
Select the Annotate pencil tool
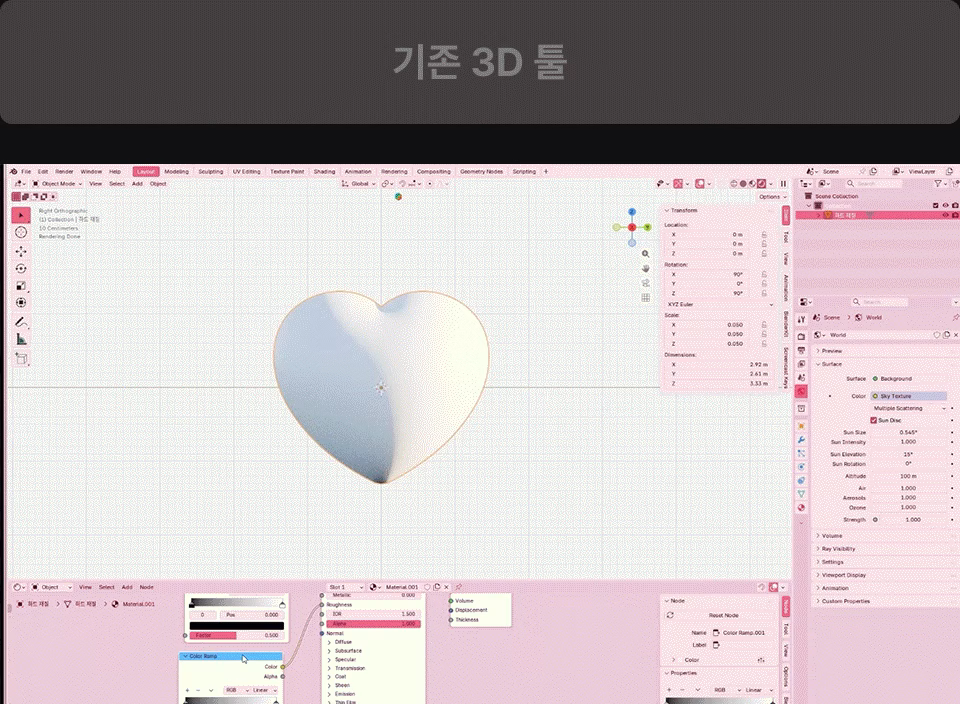[x=21, y=322]
